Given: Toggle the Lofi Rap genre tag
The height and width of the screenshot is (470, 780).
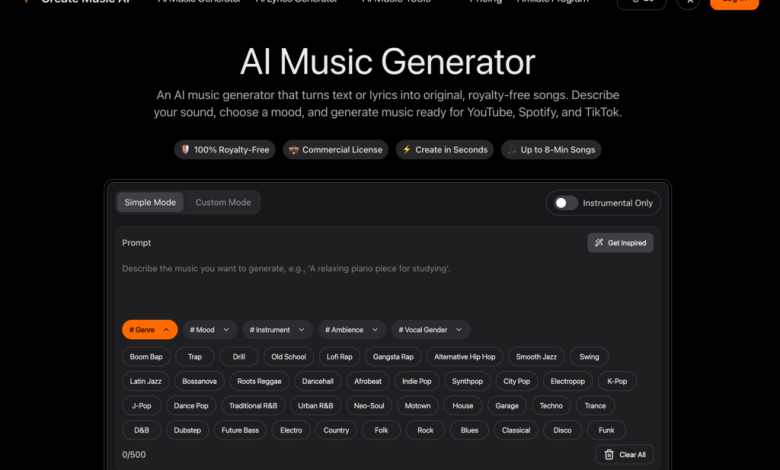Looking at the screenshot, I should [x=339, y=357].
